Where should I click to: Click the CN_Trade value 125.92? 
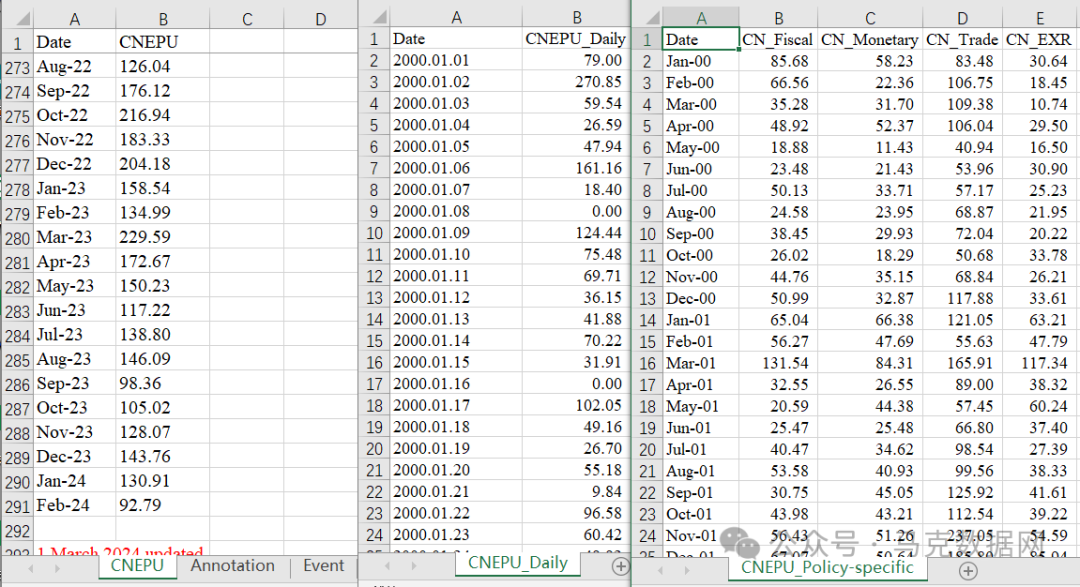click(962, 493)
